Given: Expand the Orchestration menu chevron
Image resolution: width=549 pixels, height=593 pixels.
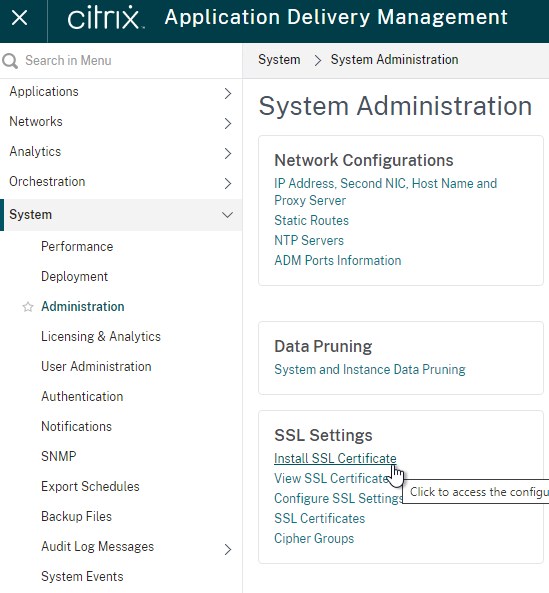Looking at the screenshot, I should tap(227, 183).
